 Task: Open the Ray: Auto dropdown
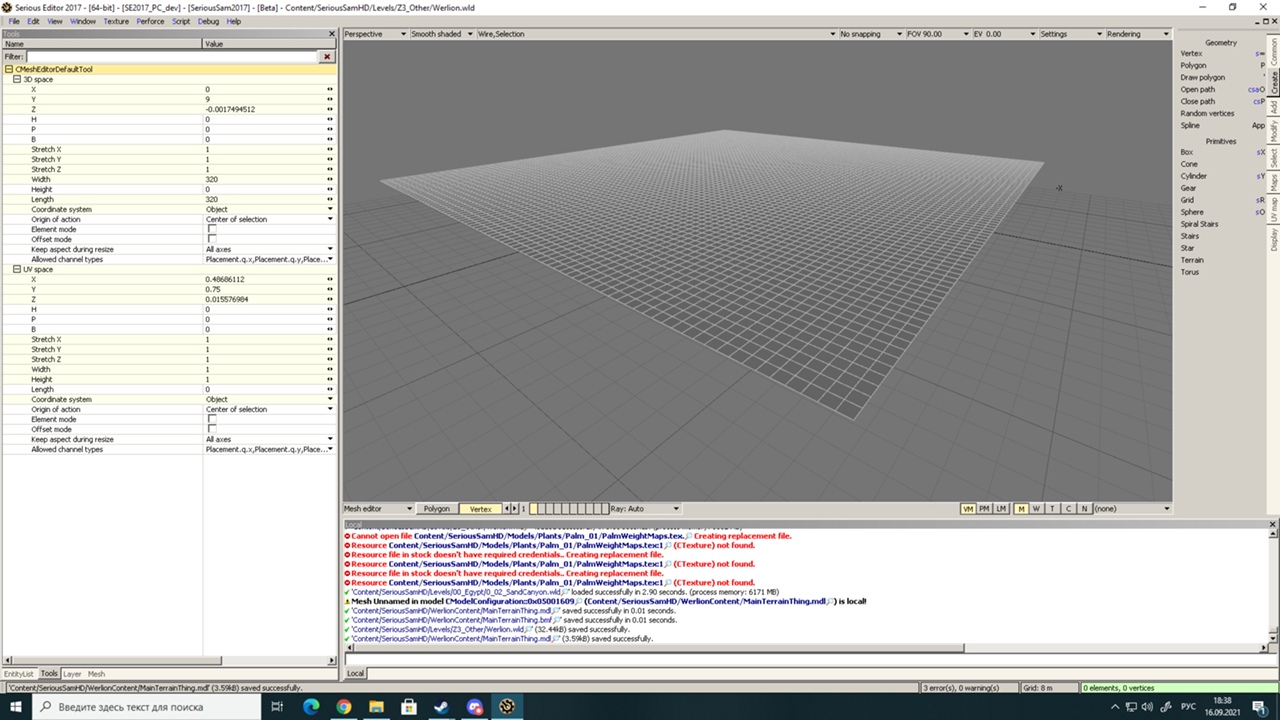(x=645, y=509)
